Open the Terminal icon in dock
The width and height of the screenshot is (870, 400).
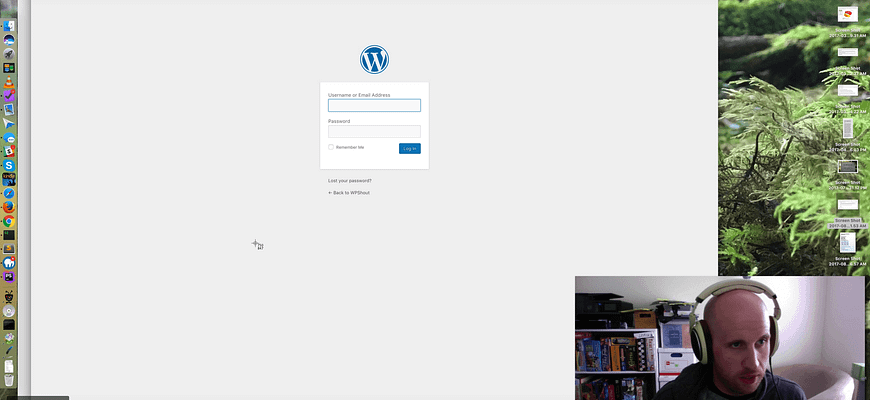click(x=9, y=235)
